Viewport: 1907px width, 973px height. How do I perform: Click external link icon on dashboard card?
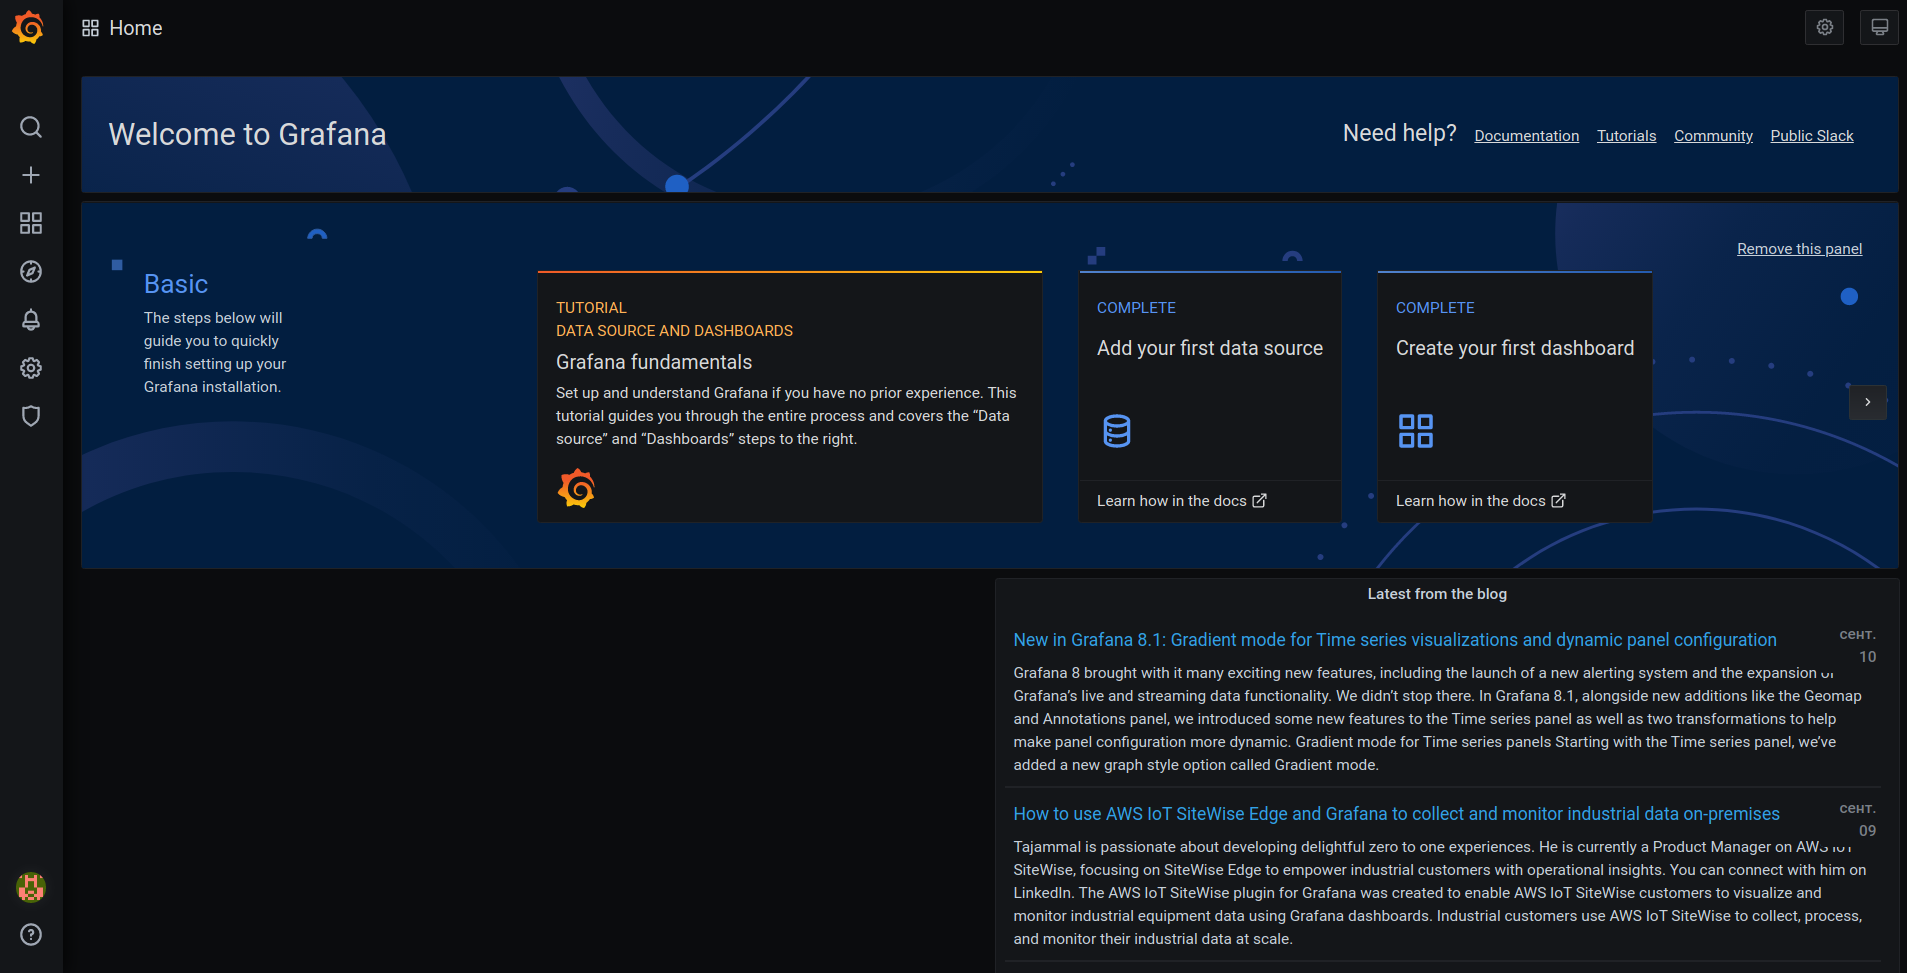[1559, 501]
